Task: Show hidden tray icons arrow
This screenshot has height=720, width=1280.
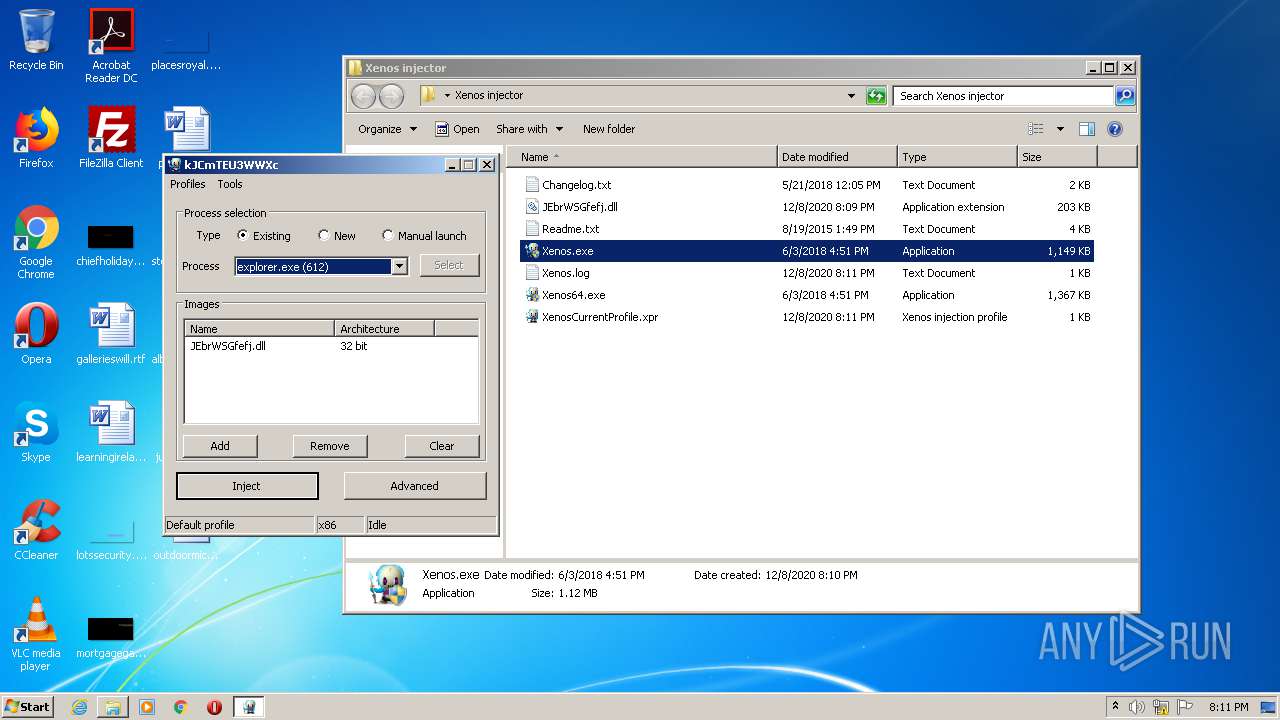Action: click(1115, 707)
